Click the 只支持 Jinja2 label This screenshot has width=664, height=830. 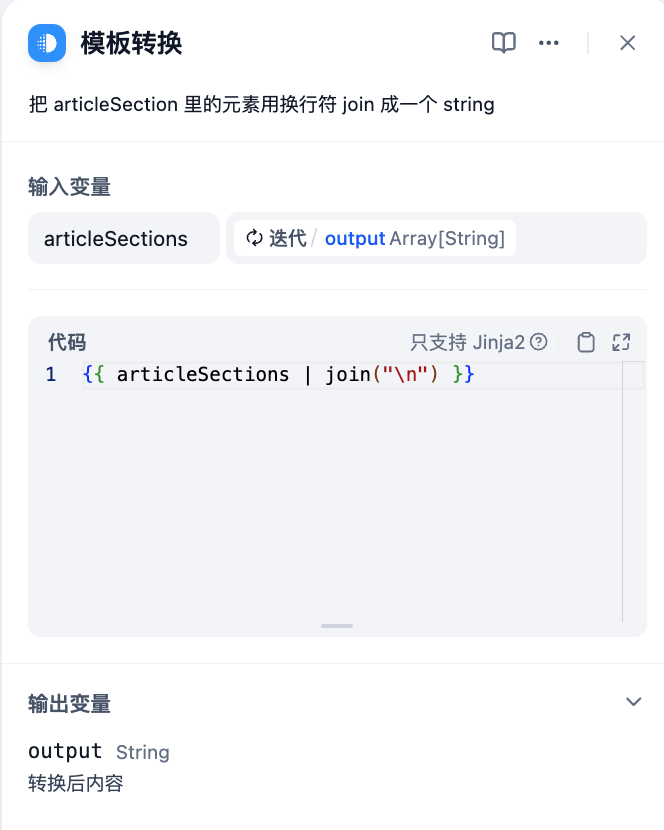(x=468, y=342)
